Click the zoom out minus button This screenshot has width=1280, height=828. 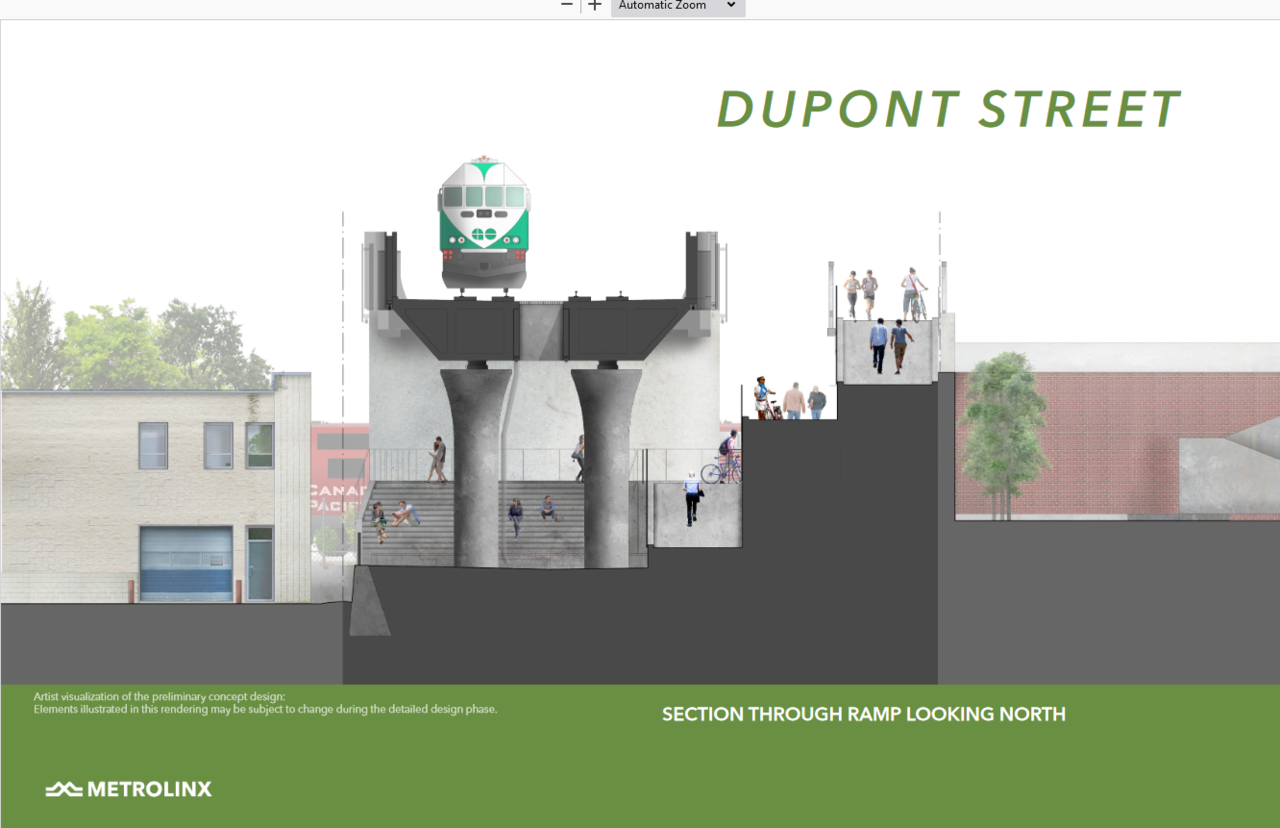point(567,5)
